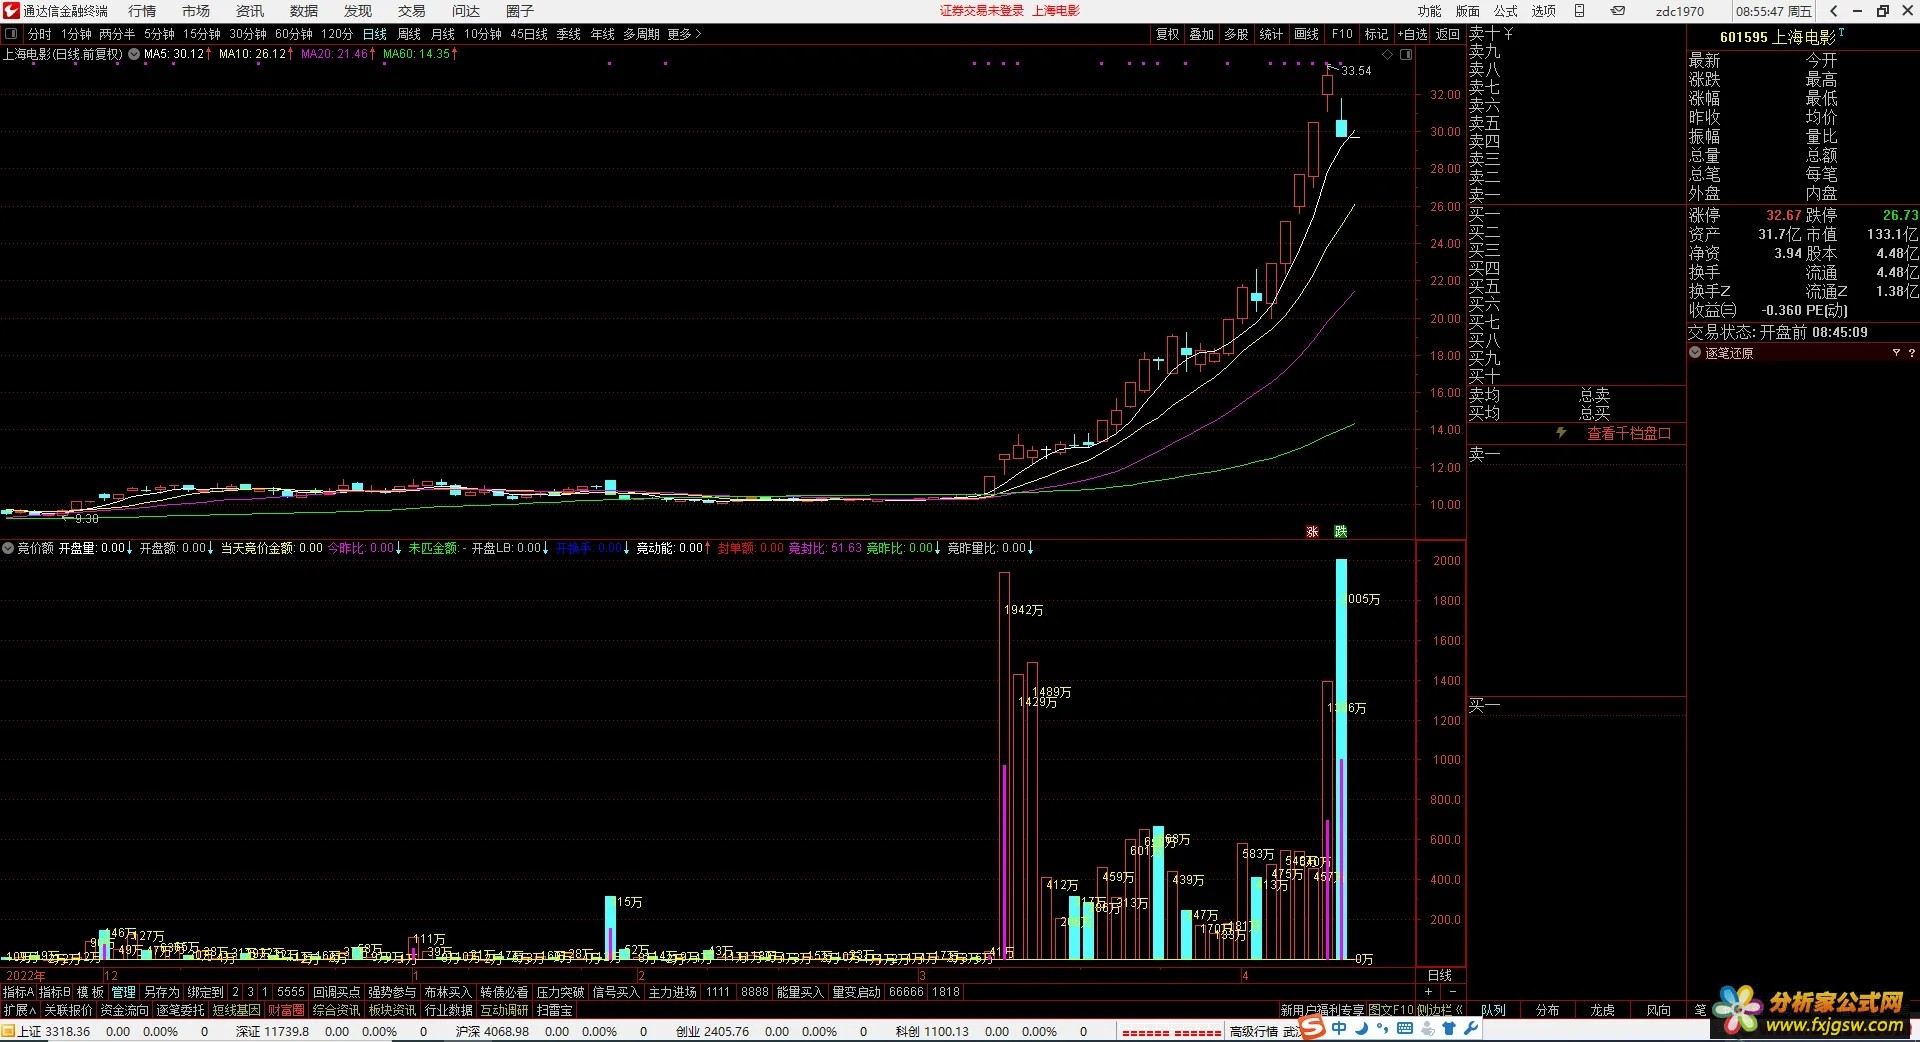Toggle the circle icon before 竞价额 indicator
1920x1042 pixels.
[x=8, y=548]
